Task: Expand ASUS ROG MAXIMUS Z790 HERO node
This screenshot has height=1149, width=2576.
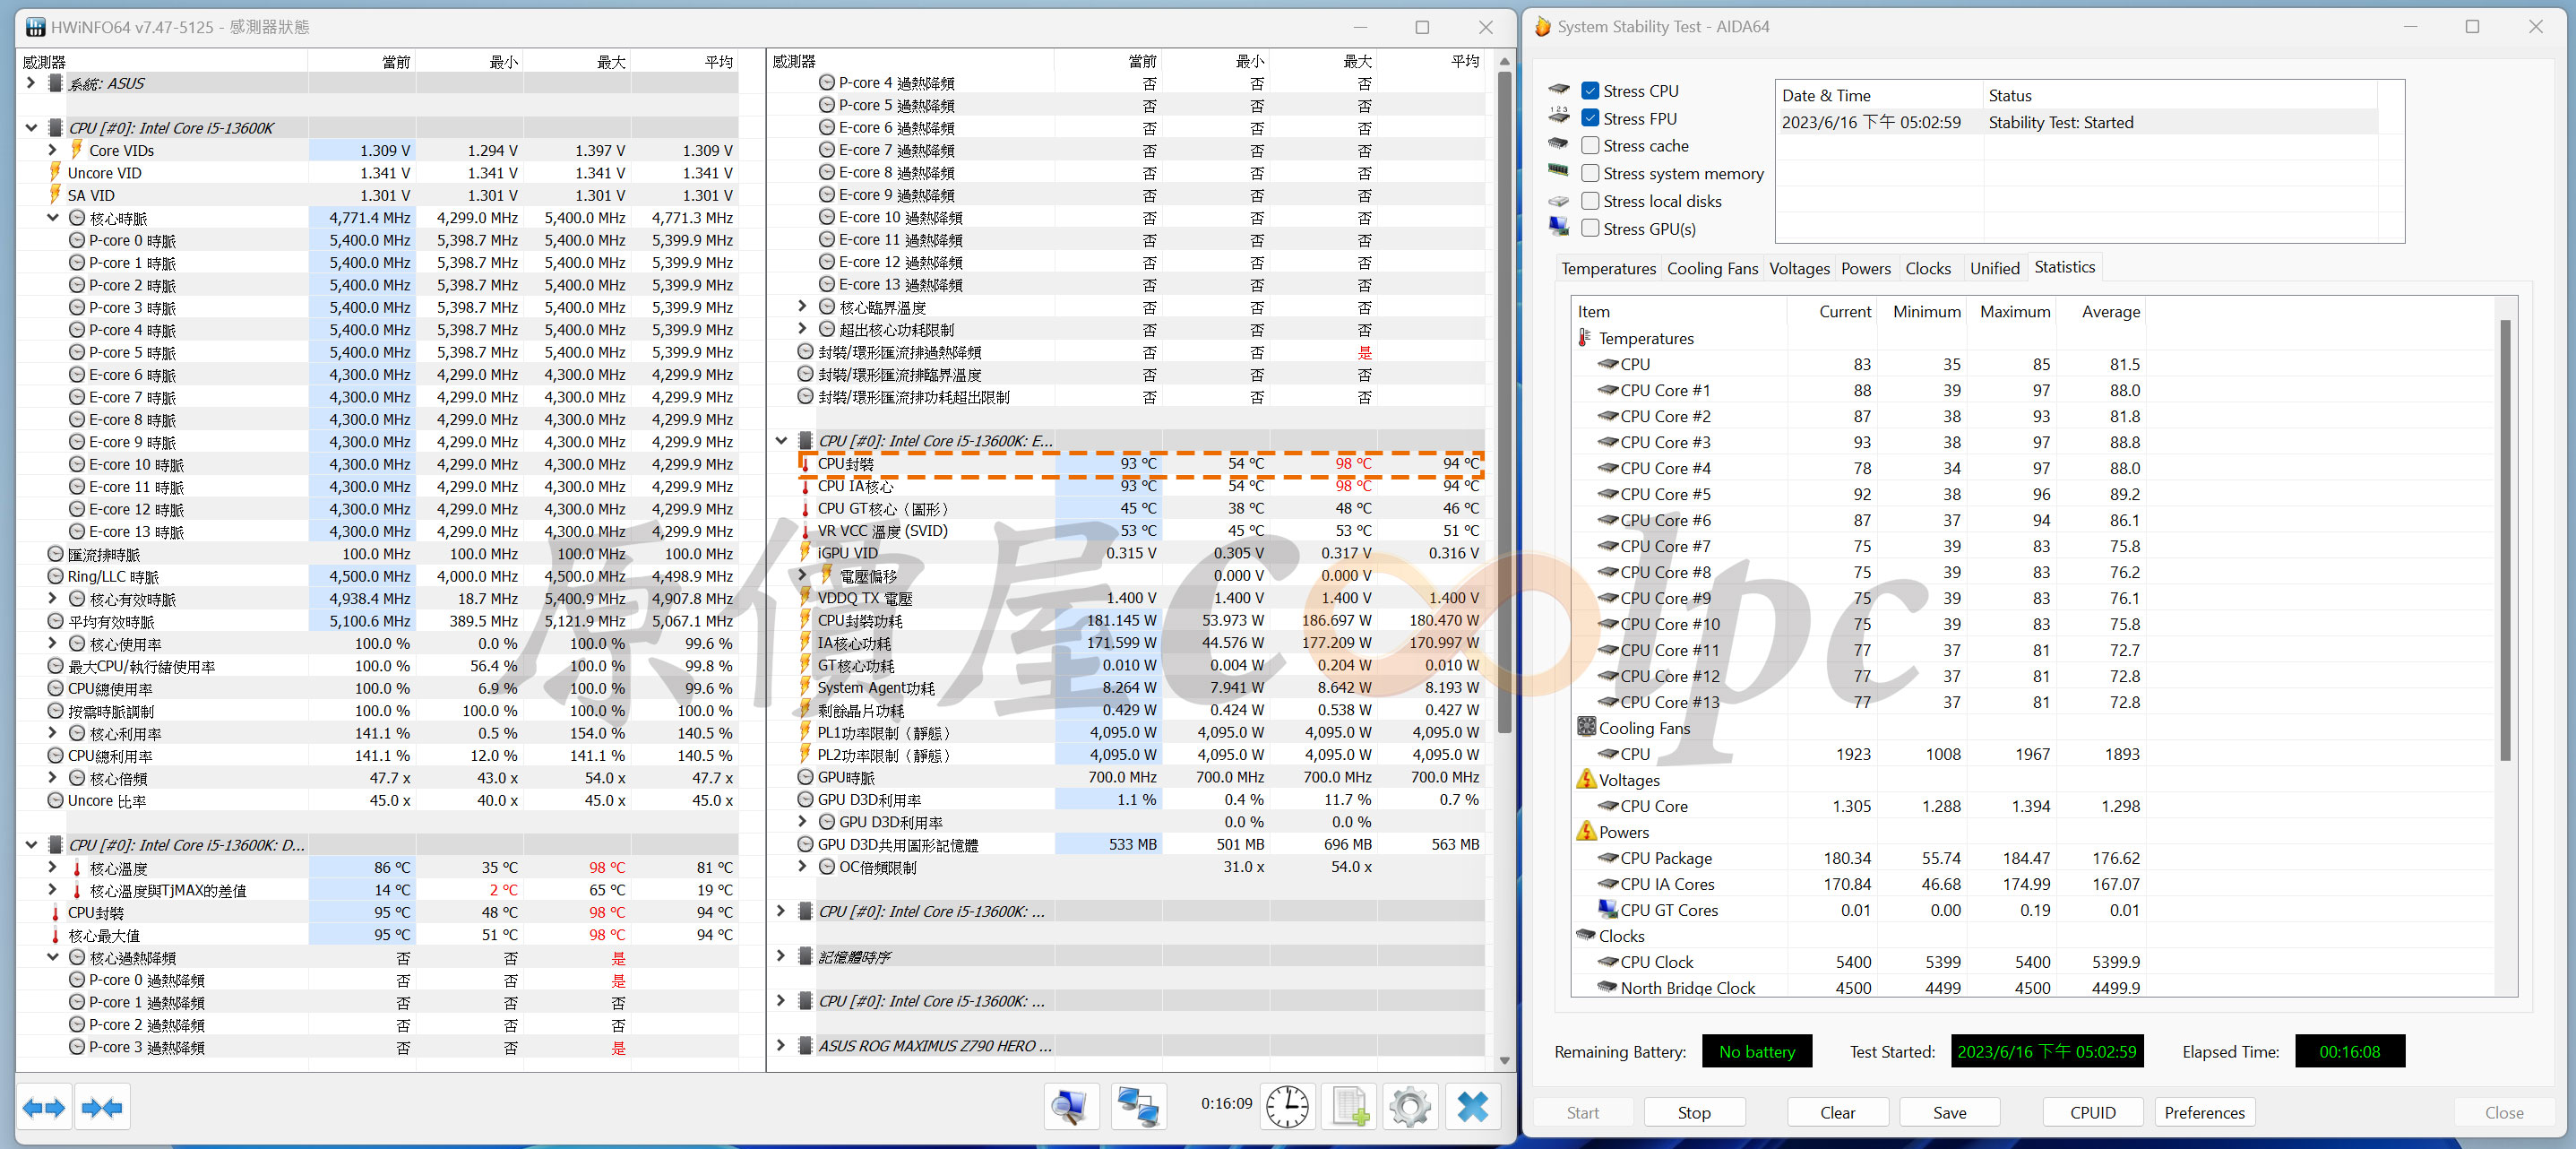Action: tap(781, 1046)
